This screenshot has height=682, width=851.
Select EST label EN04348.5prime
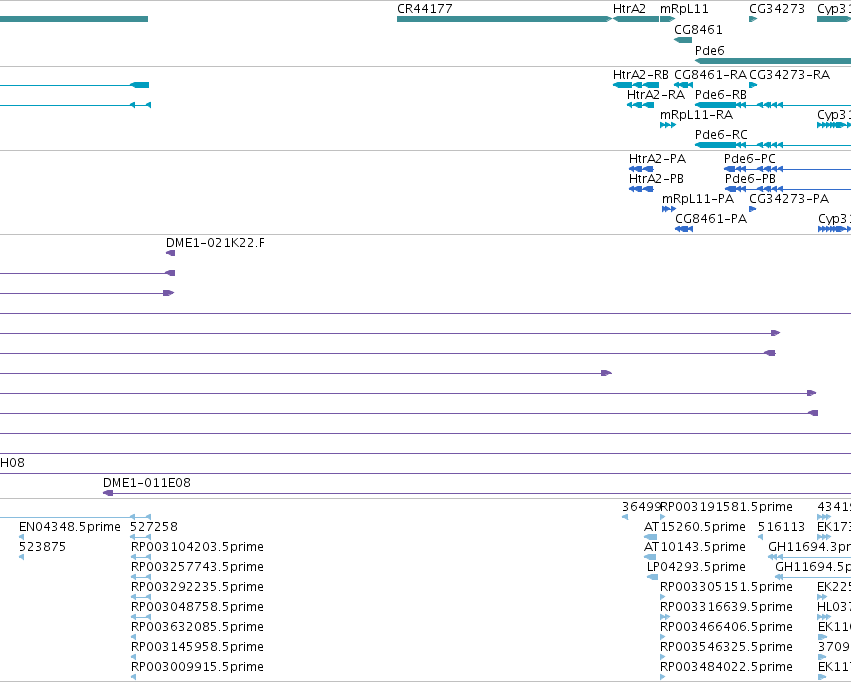pyautogui.click(x=69, y=527)
